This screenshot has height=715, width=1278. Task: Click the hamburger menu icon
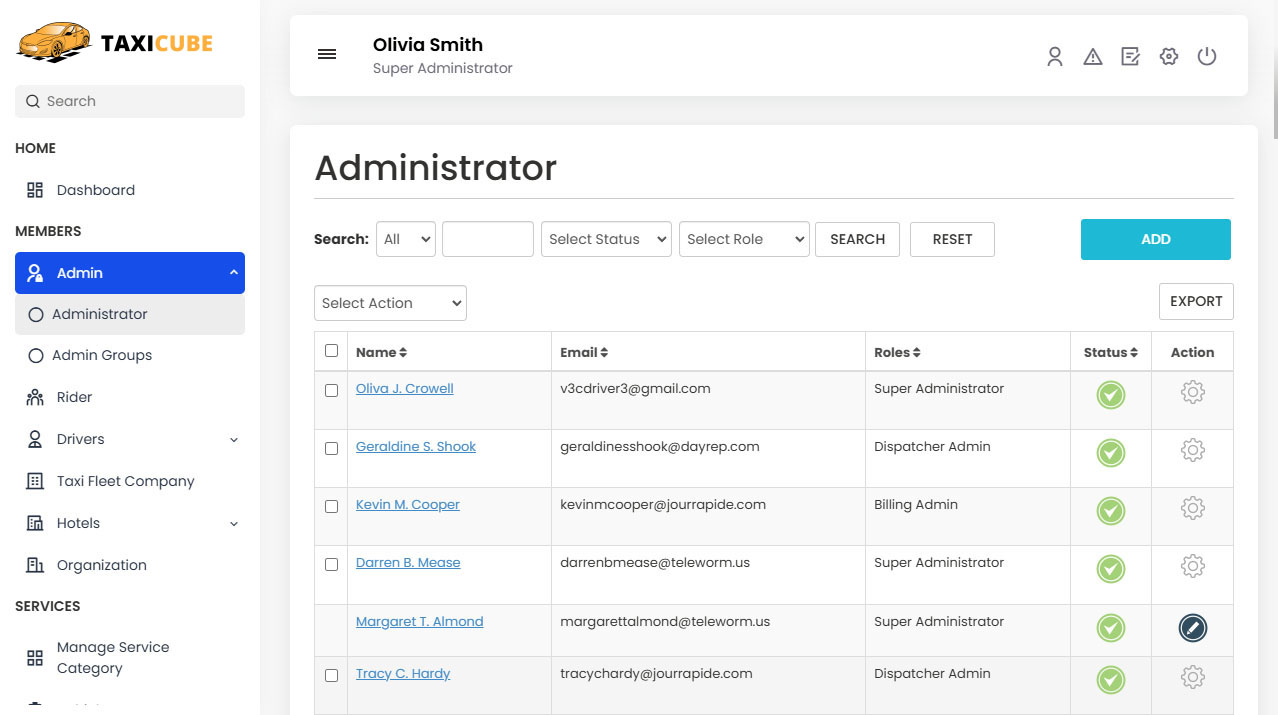coord(327,55)
